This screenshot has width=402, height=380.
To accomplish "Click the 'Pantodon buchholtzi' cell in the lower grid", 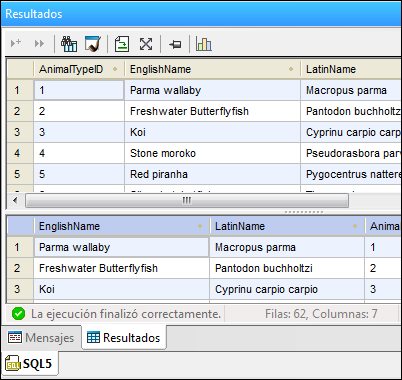I will click(x=287, y=268).
